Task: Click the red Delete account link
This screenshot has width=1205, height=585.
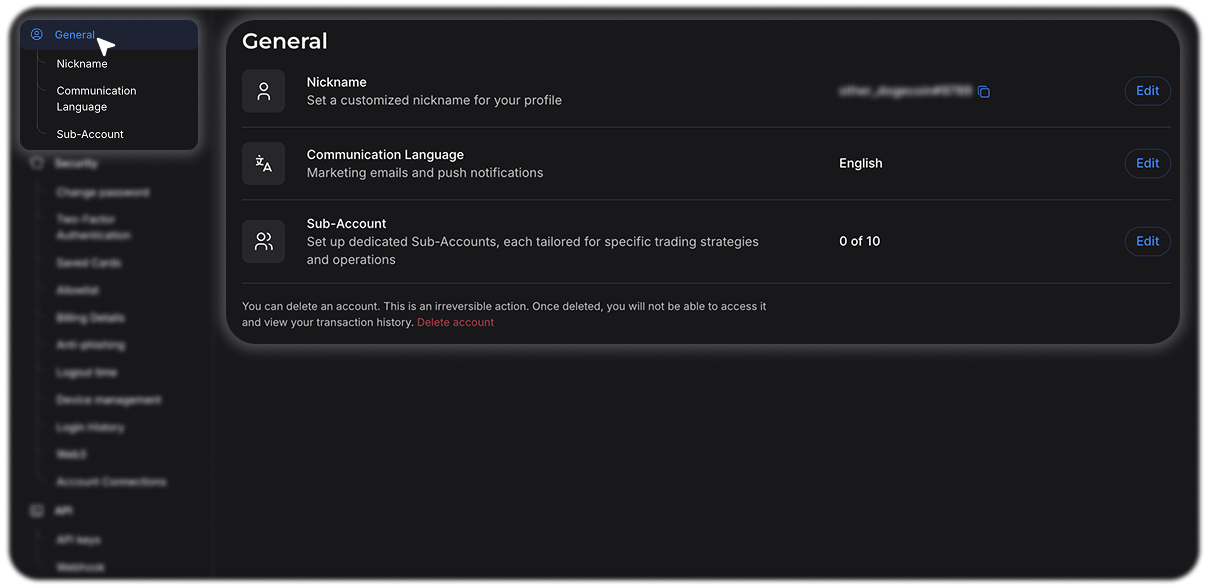Action: click(455, 322)
